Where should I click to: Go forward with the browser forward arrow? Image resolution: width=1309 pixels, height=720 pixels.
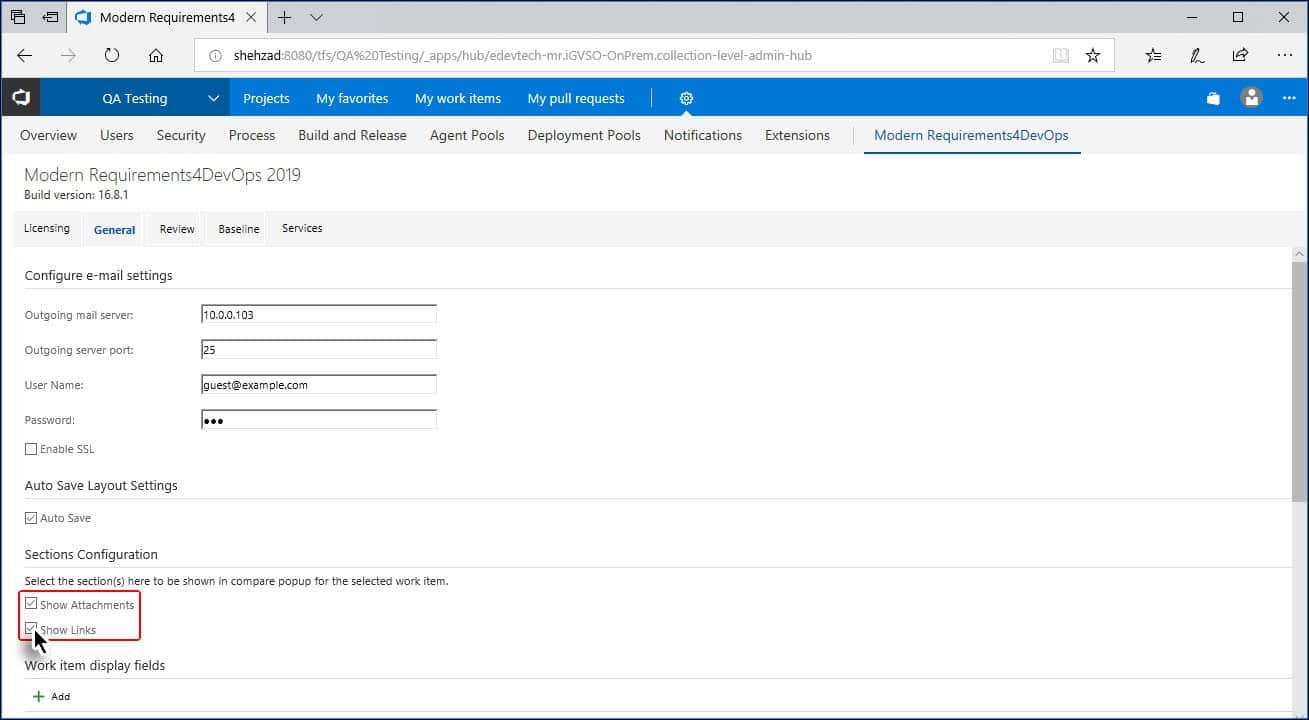[x=68, y=56]
